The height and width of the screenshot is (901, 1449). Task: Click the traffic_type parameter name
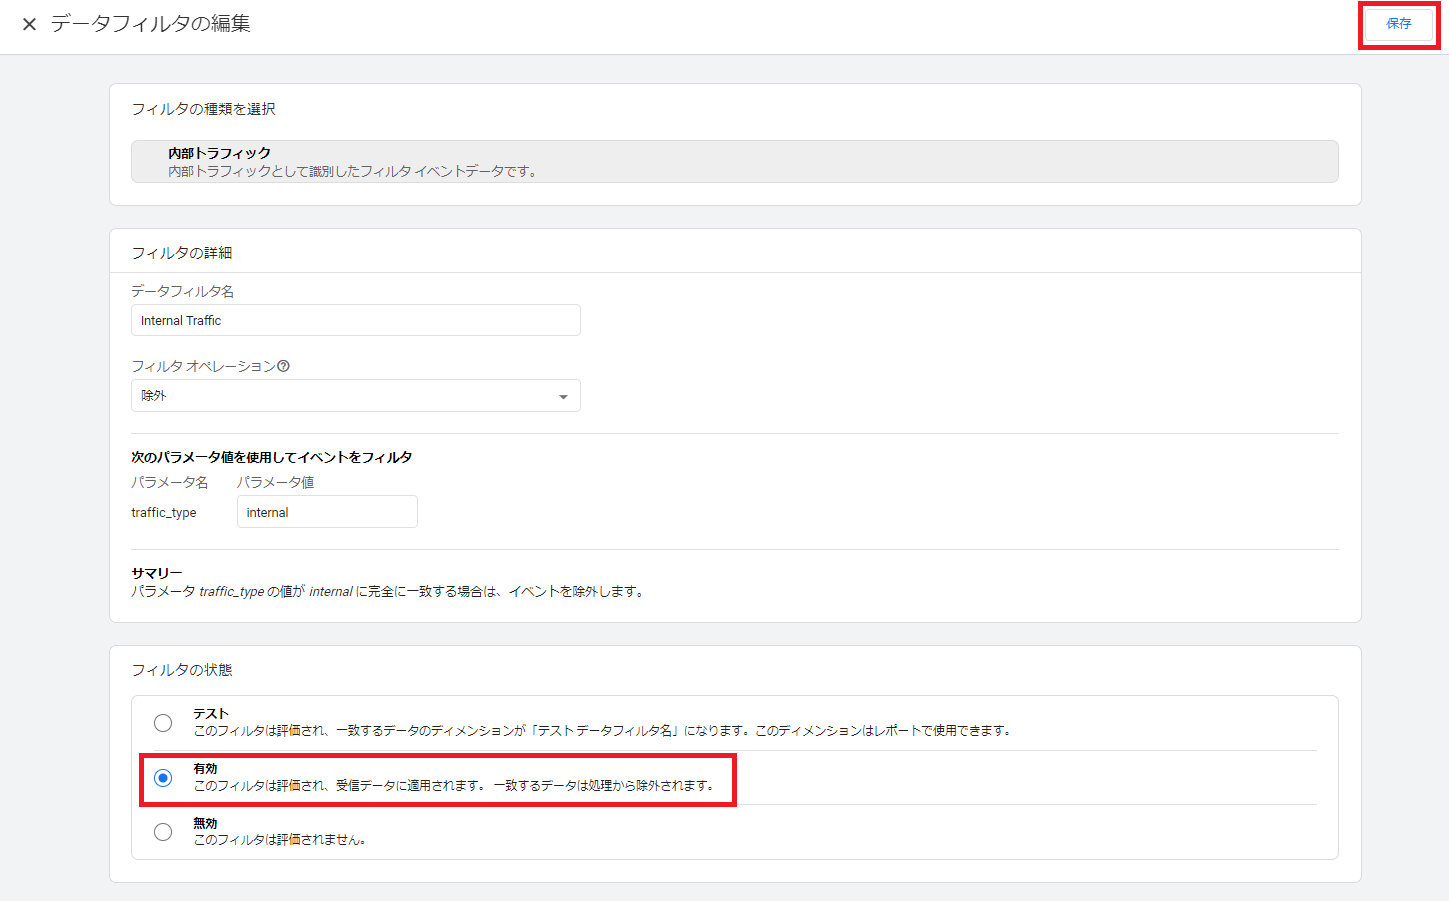(x=164, y=513)
